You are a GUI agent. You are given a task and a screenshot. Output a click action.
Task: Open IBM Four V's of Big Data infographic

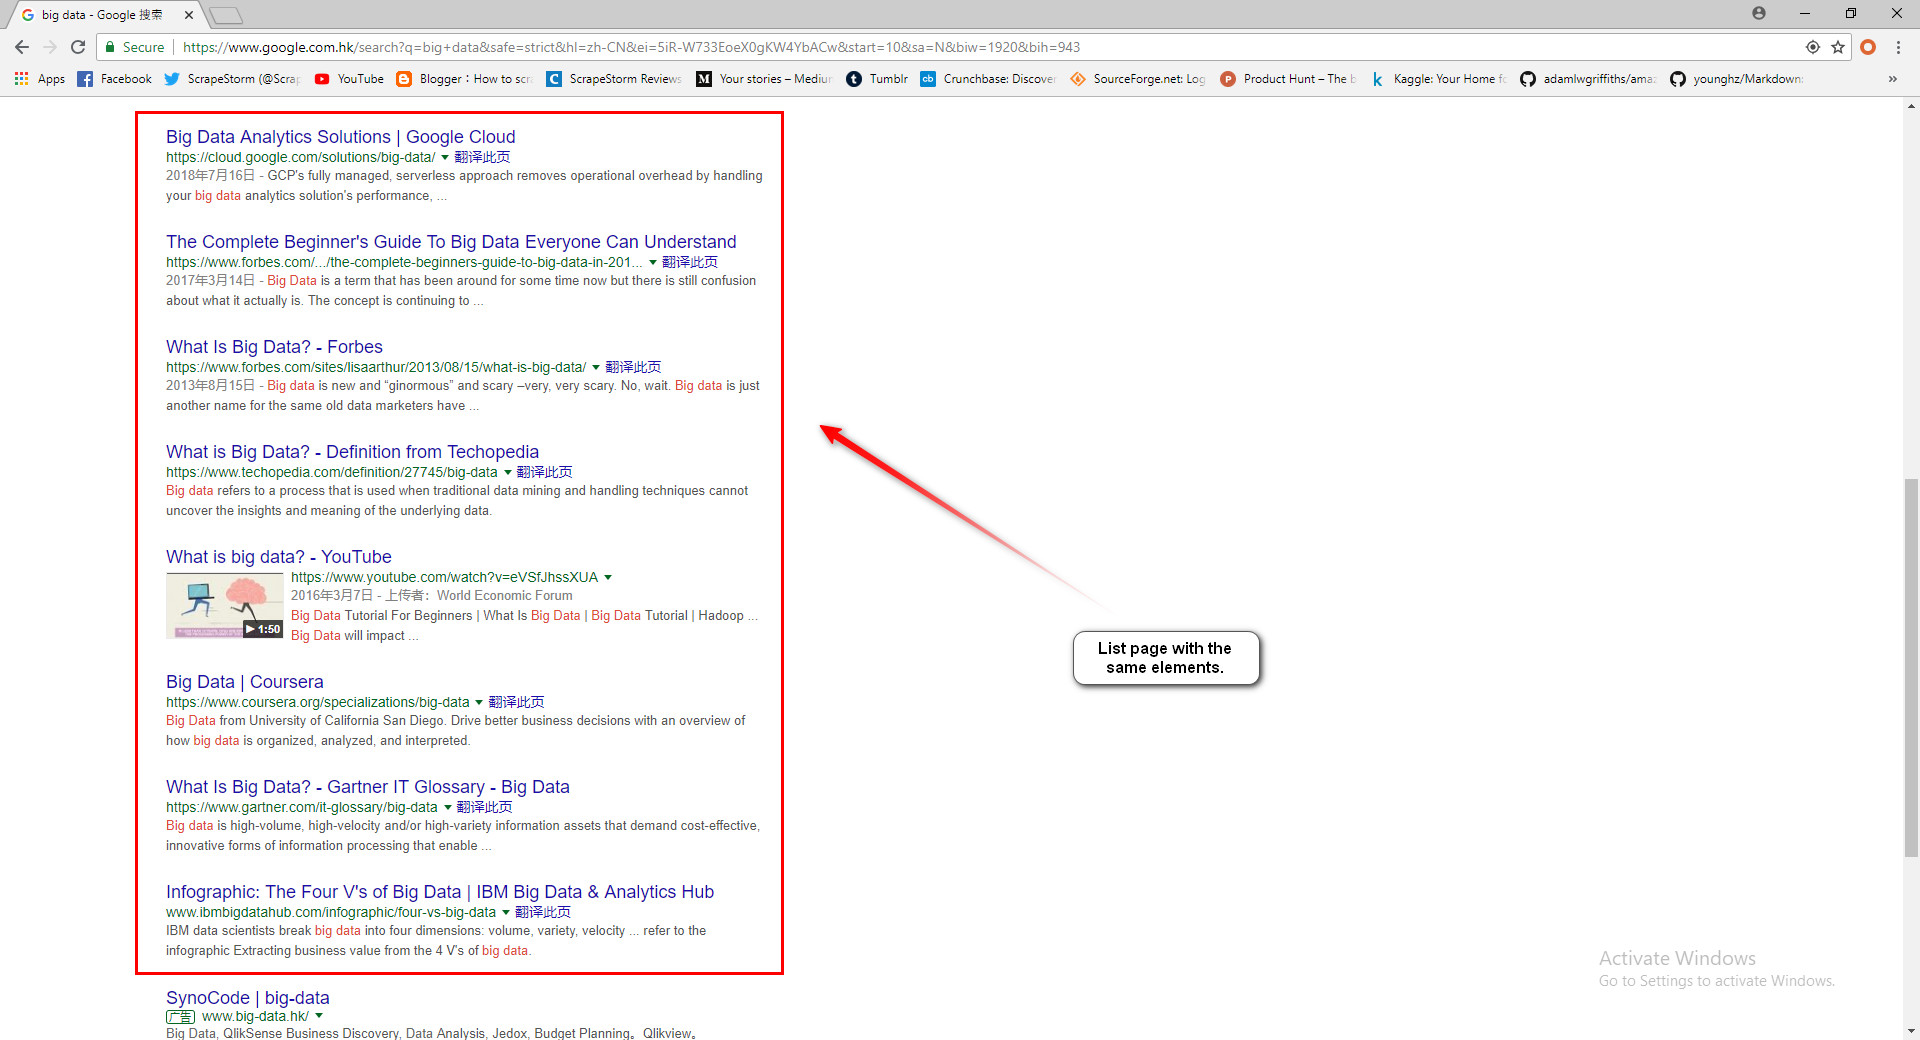click(440, 892)
